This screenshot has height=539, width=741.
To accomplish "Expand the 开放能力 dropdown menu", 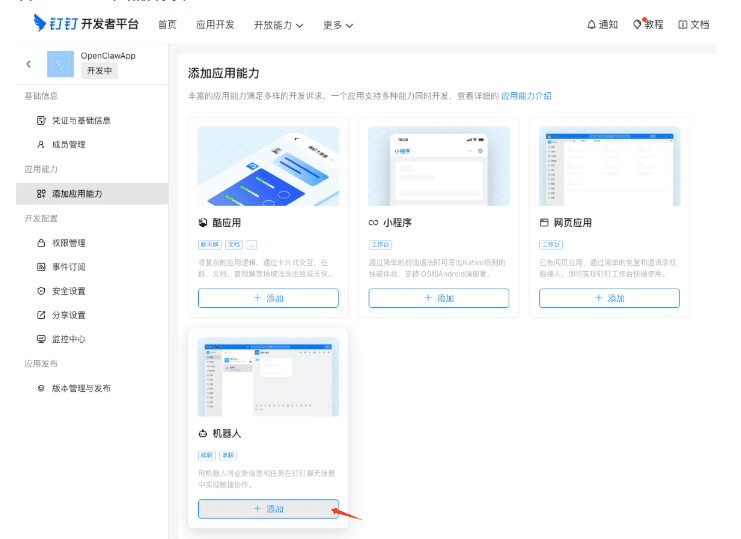I will 278,25.
